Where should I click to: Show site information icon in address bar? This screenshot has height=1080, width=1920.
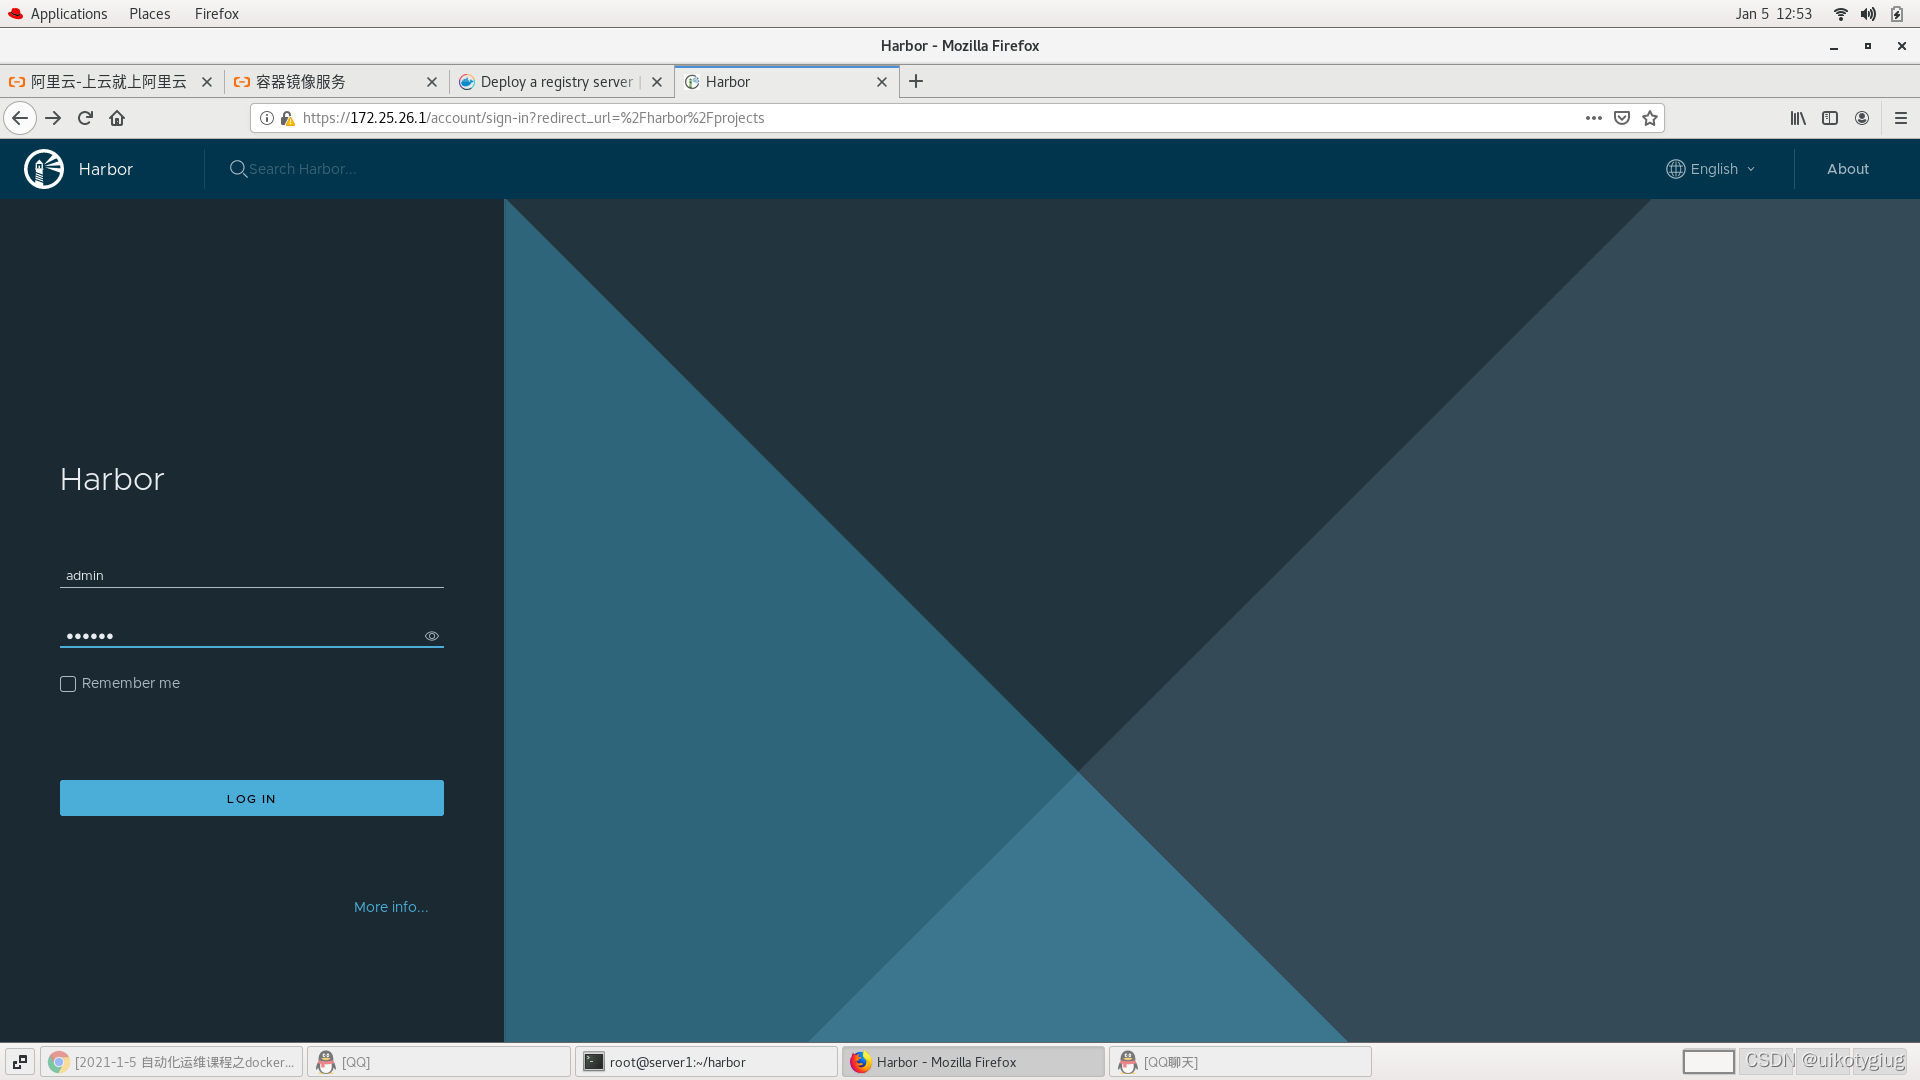pos(267,118)
